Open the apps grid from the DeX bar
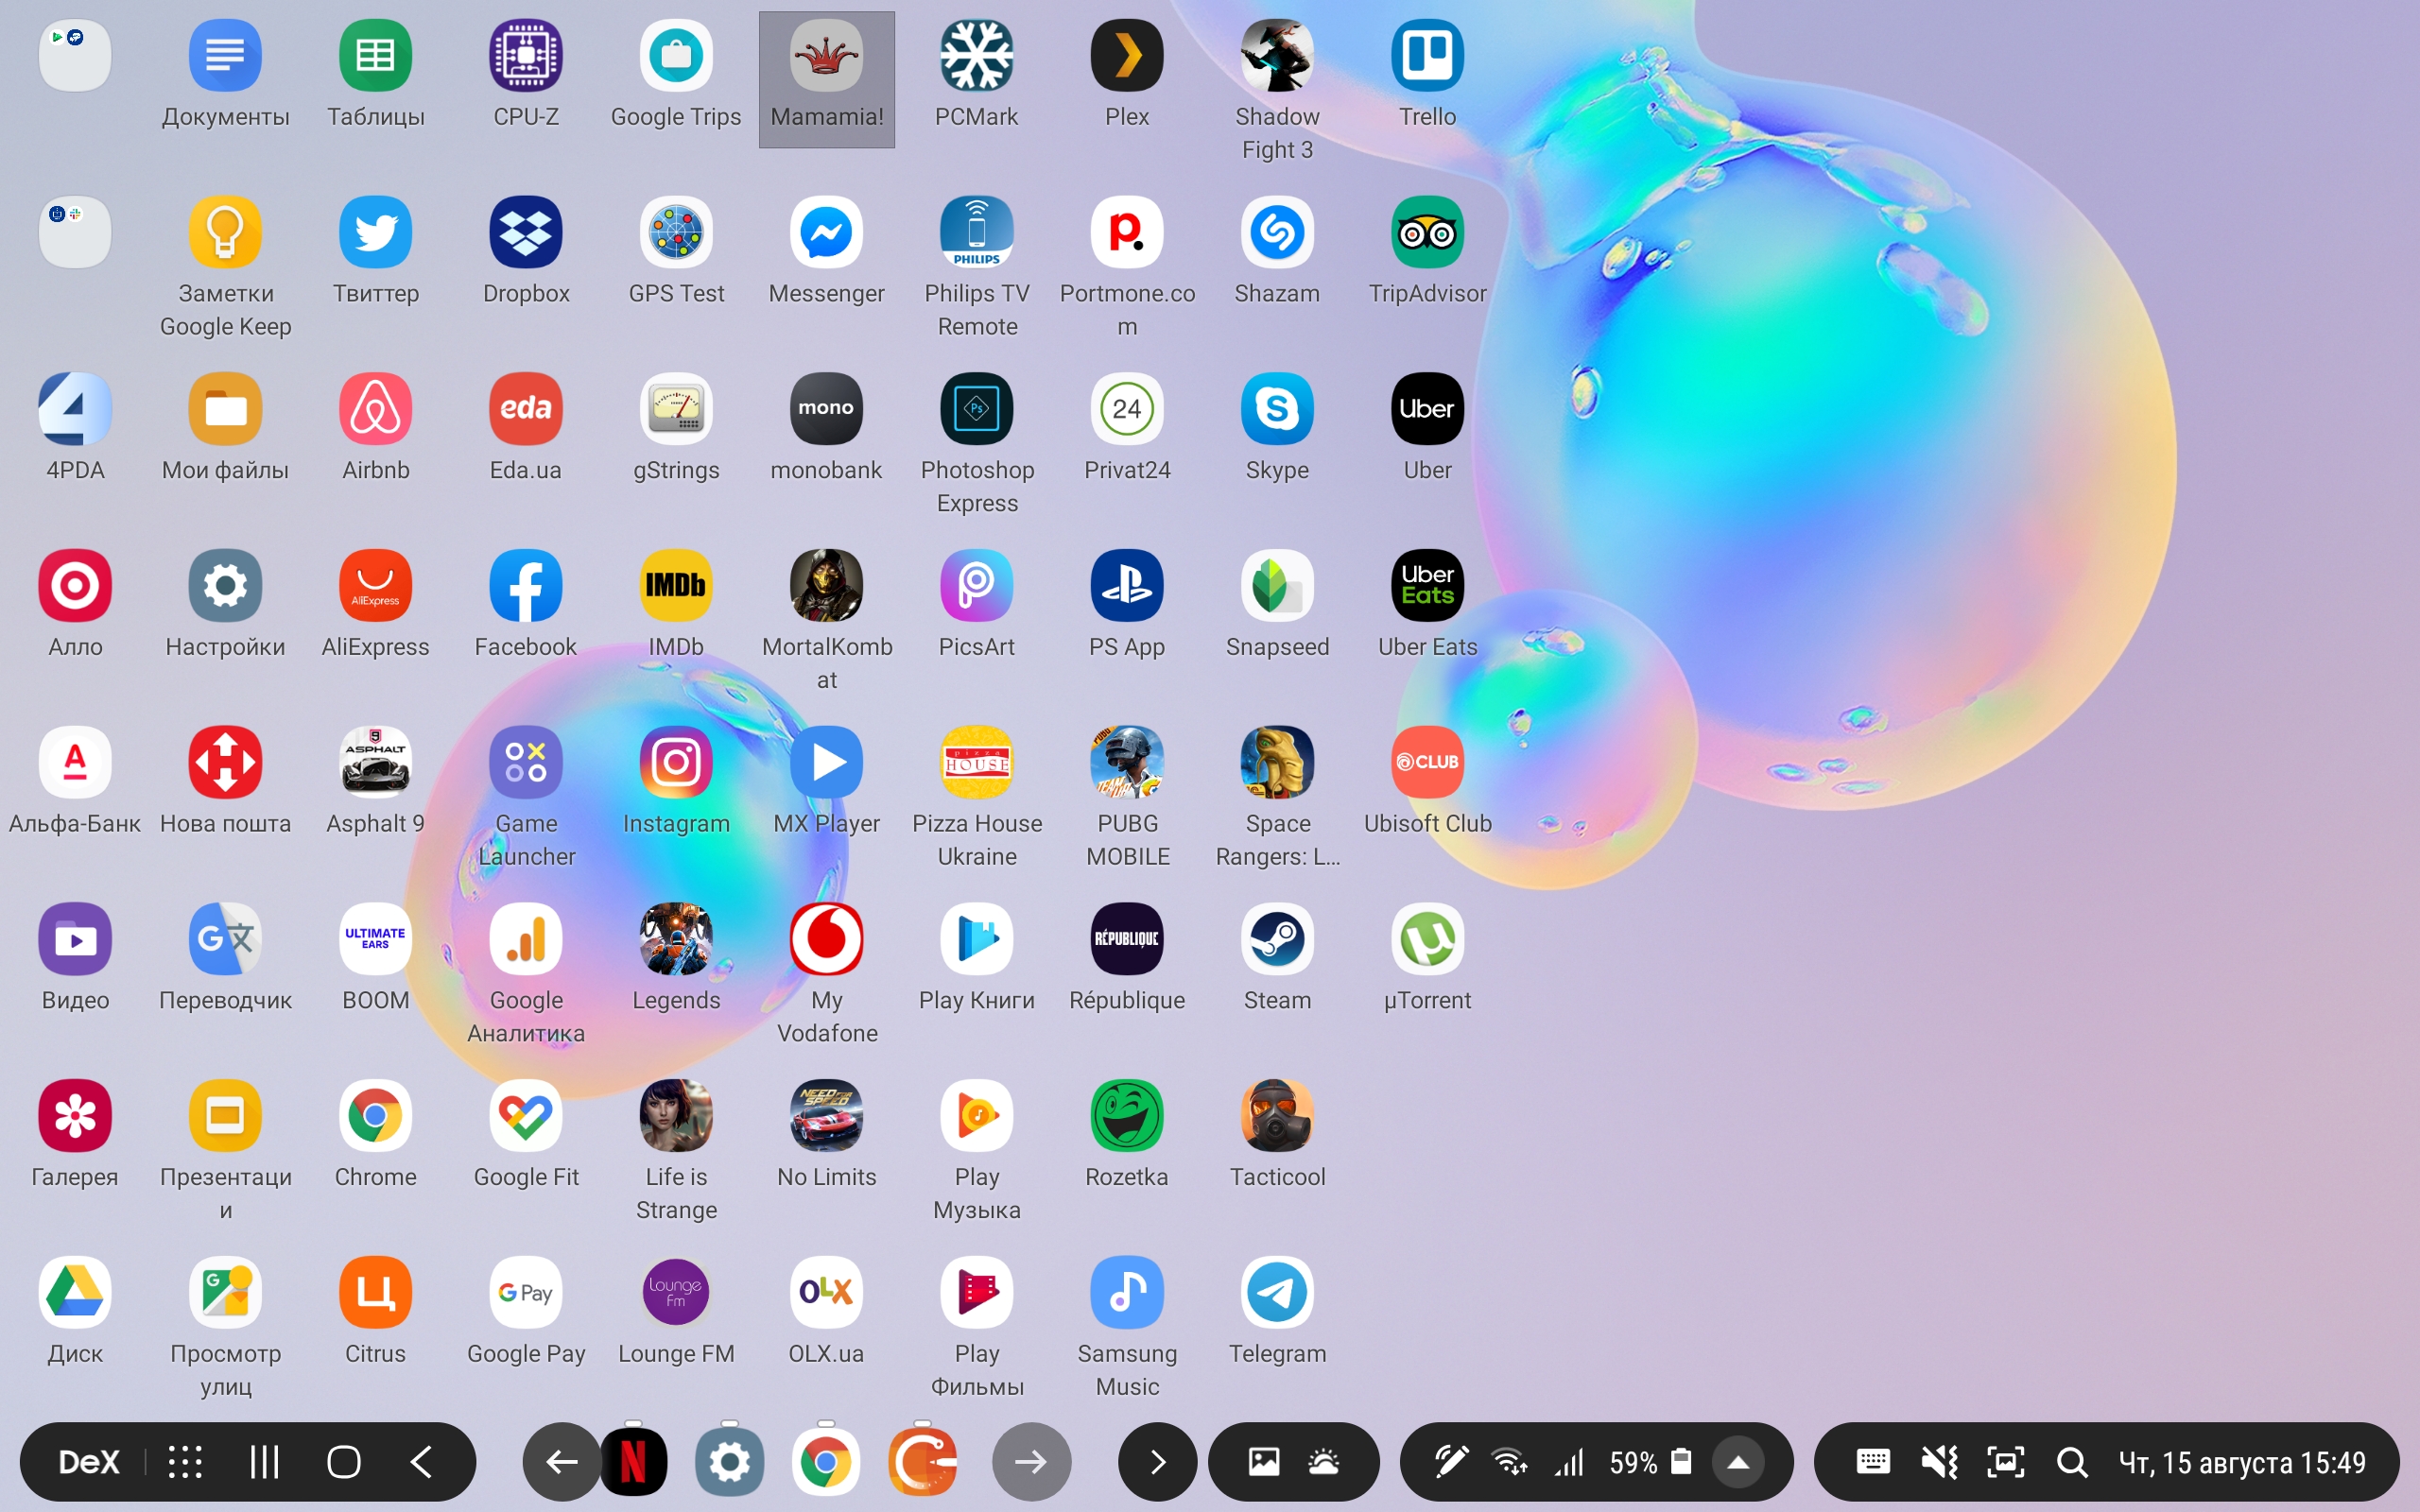This screenshot has height=1512, width=2420. tap(185, 1462)
